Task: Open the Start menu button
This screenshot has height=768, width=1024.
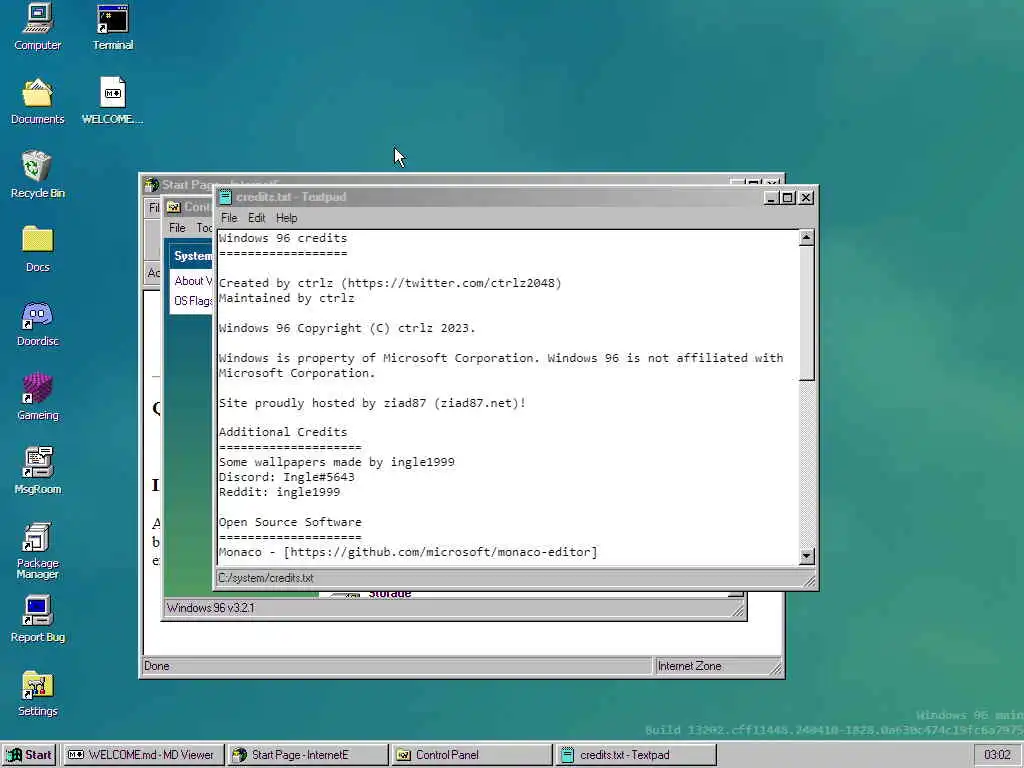Action: pyautogui.click(x=29, y=755)
